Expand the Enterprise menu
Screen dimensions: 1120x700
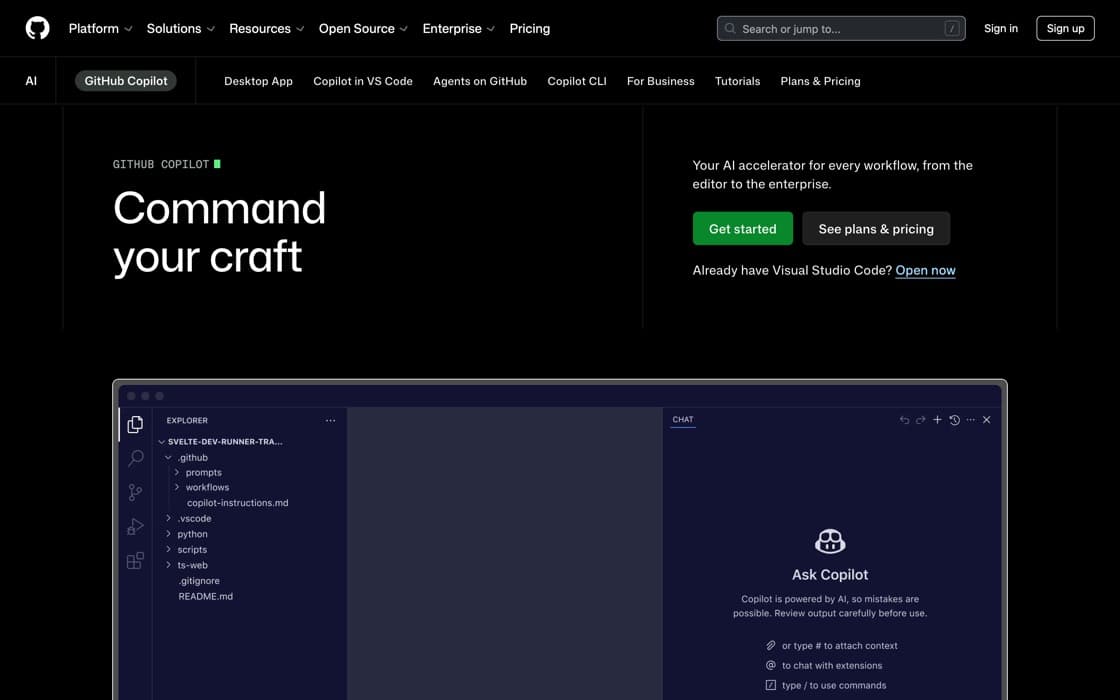[459, 29]
